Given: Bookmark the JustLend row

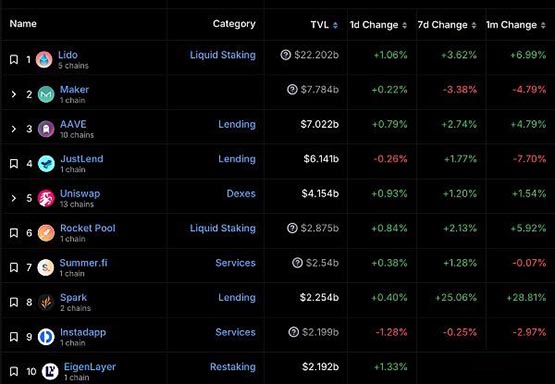Looking at the screenshot, I should pos(14,164).
